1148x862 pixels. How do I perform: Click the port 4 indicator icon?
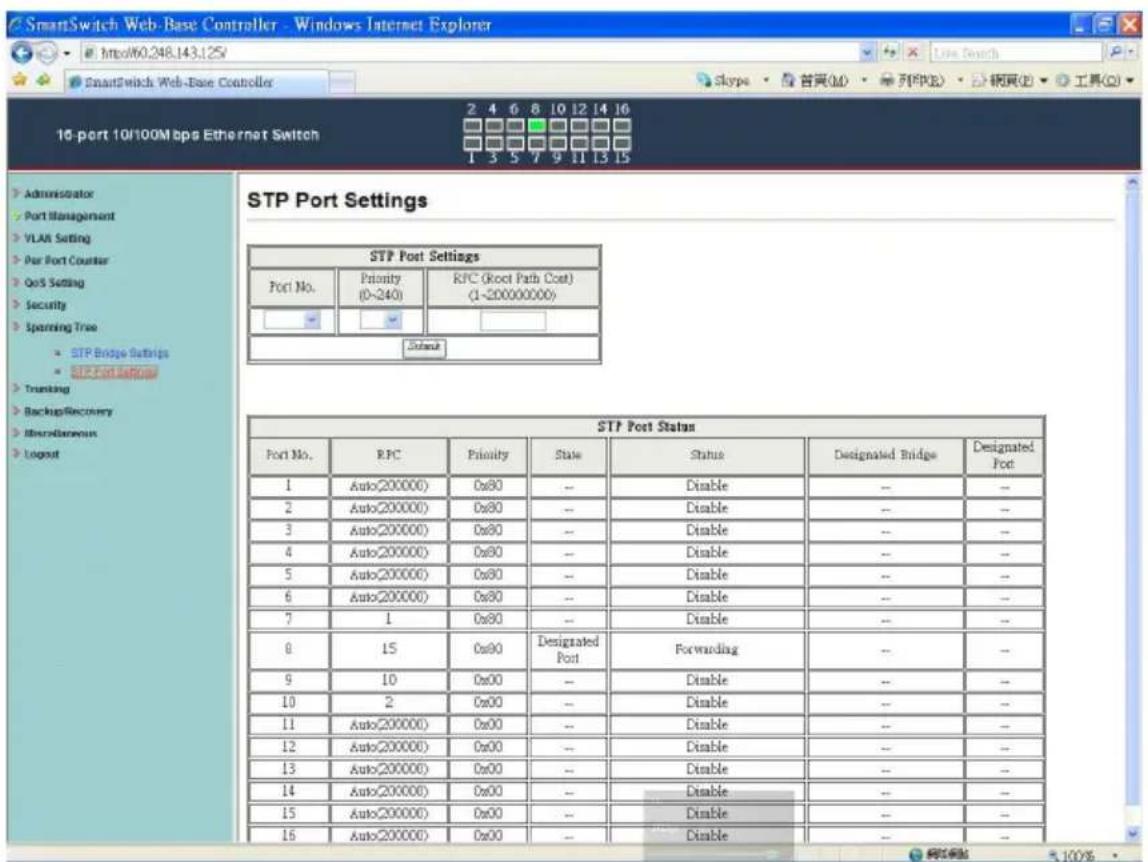pos(493,125)
